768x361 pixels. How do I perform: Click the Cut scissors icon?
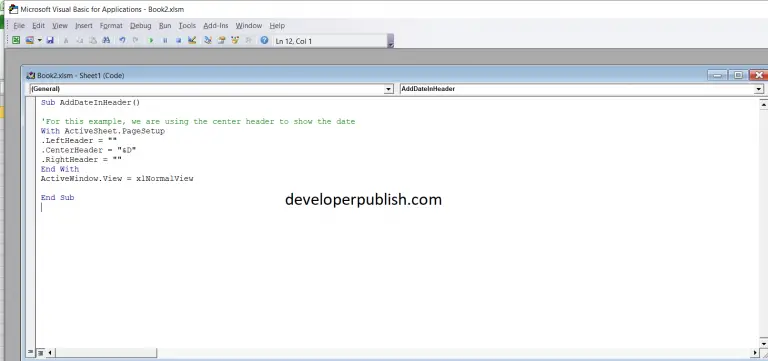[66, 41]
